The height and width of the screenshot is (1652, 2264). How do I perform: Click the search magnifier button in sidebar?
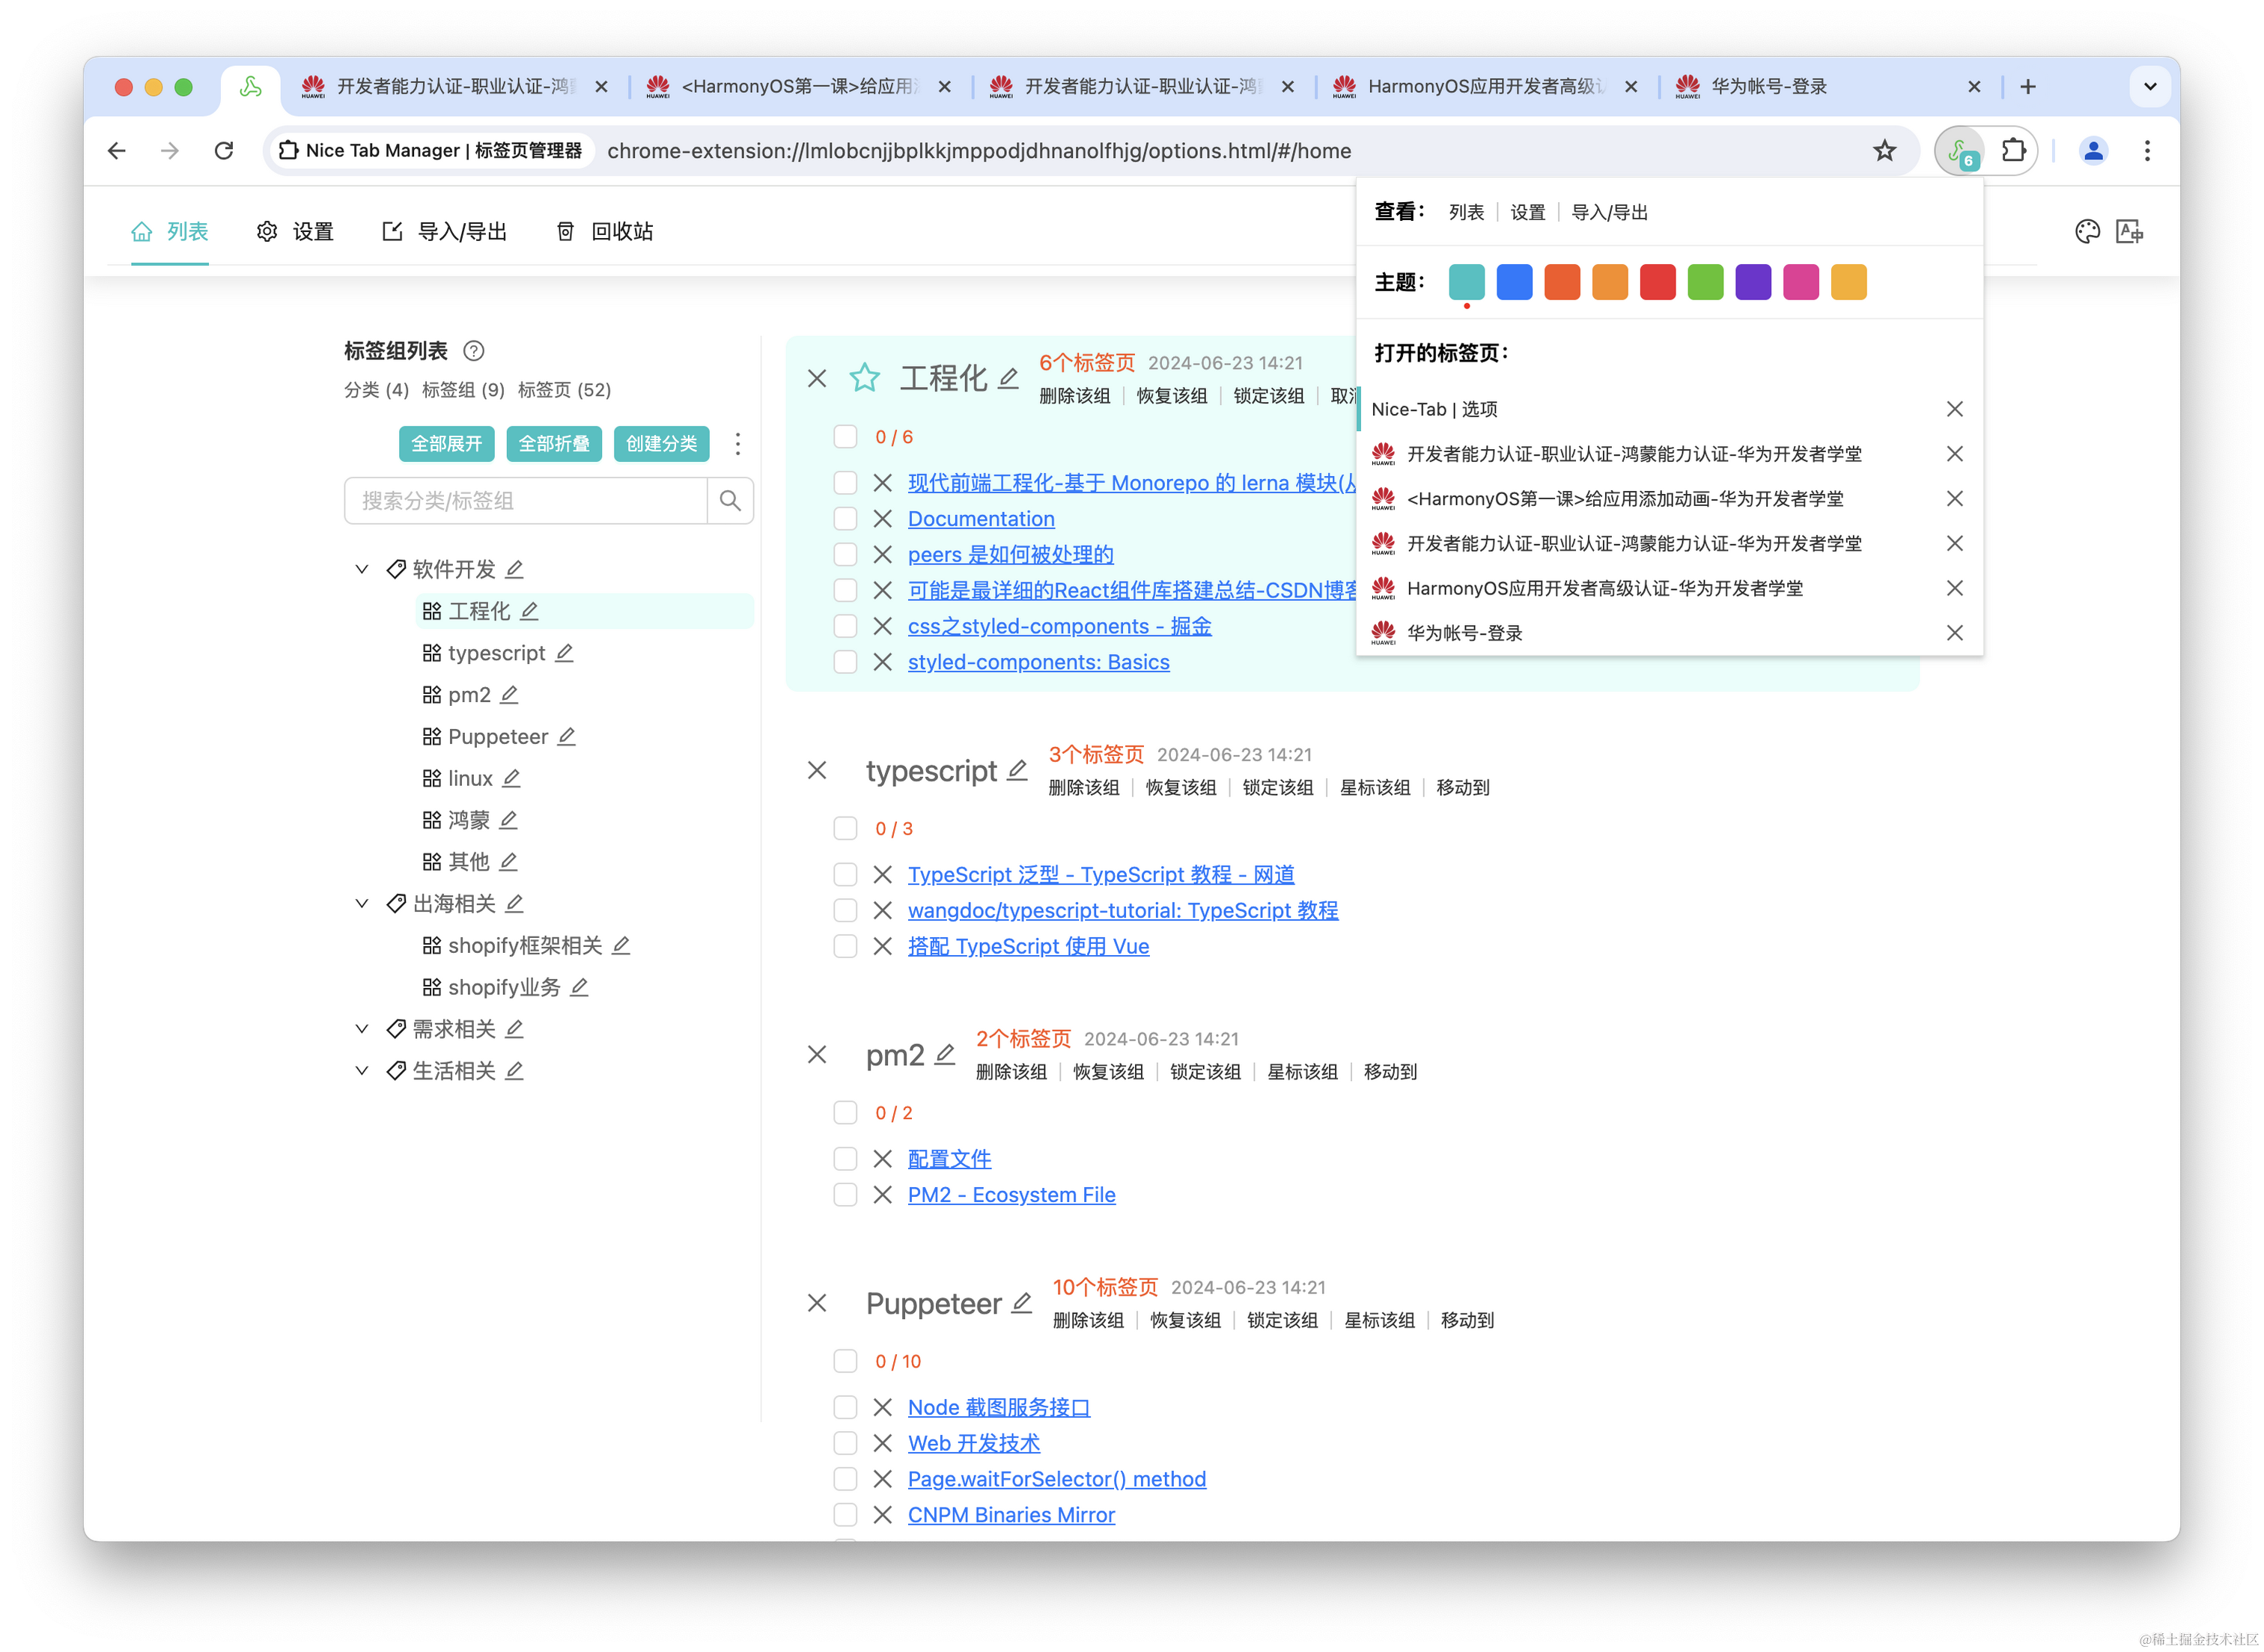pos(730,500)
